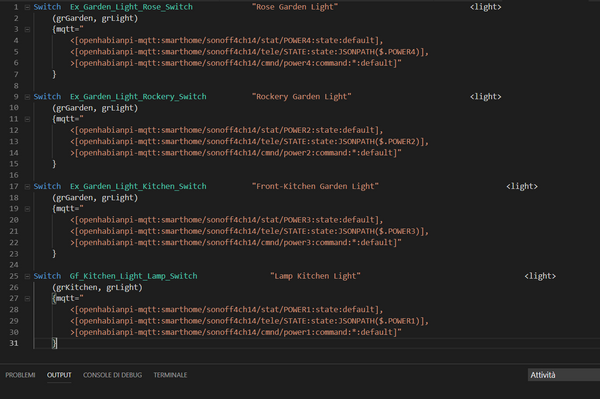The width and height of the screenshot is (600, 399).
Task: Collapse the mqtt fold at line 11
Action: coord(27,119)
